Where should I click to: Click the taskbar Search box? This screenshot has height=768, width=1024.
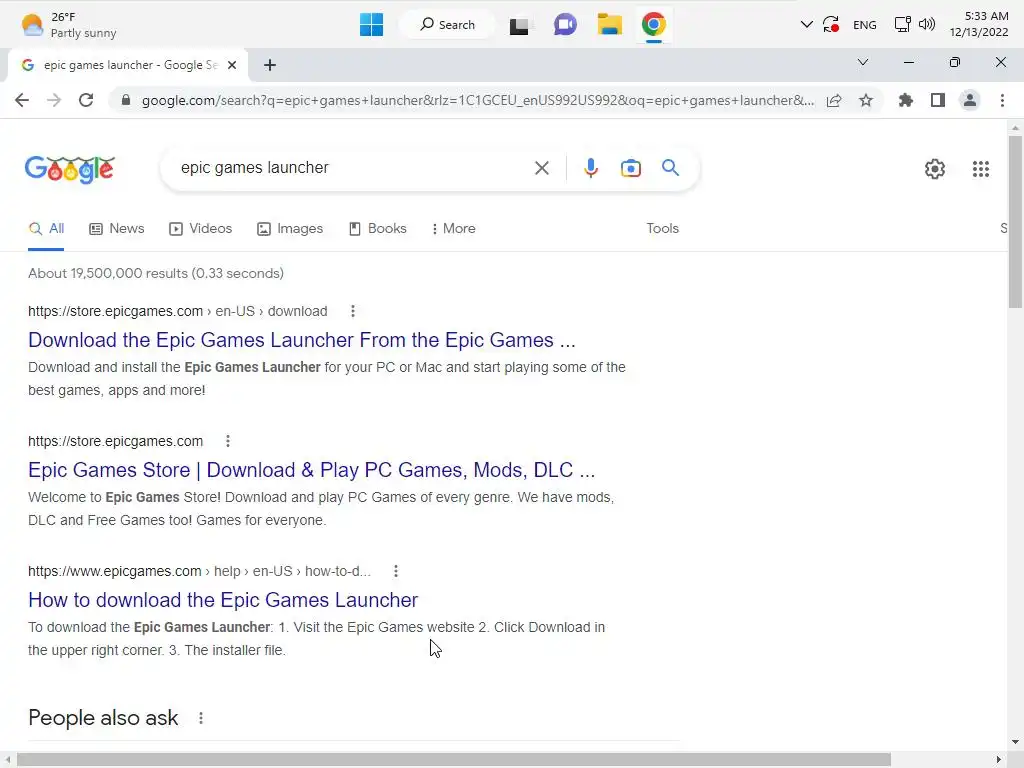click(447, 25)
